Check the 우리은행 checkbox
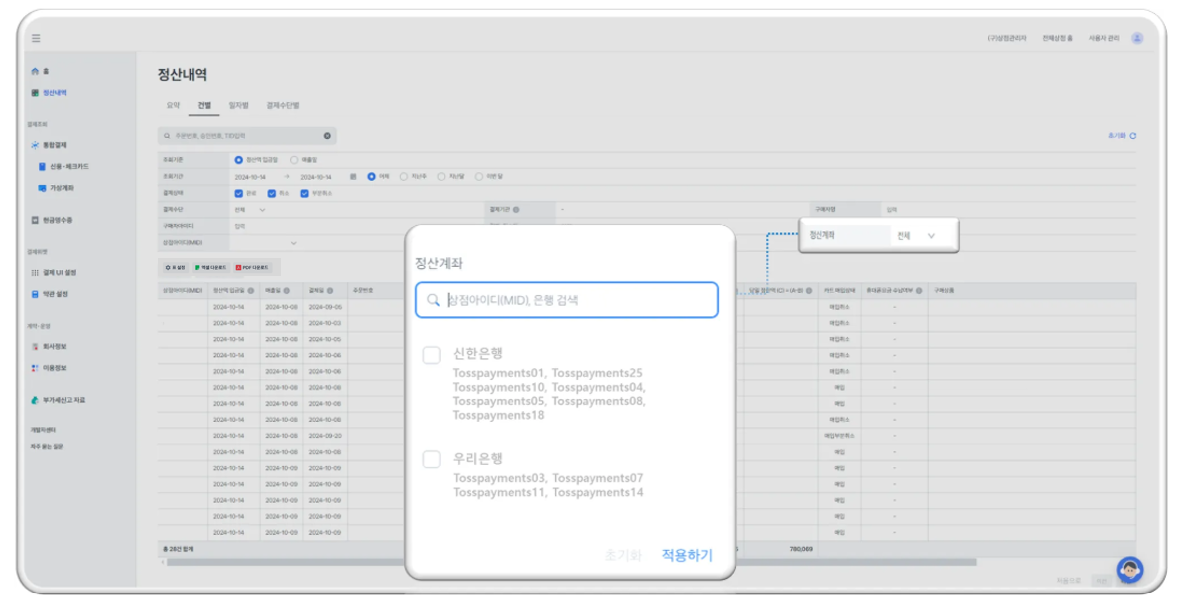Screen dimensions: 1177x595 [x=431, y=459]
